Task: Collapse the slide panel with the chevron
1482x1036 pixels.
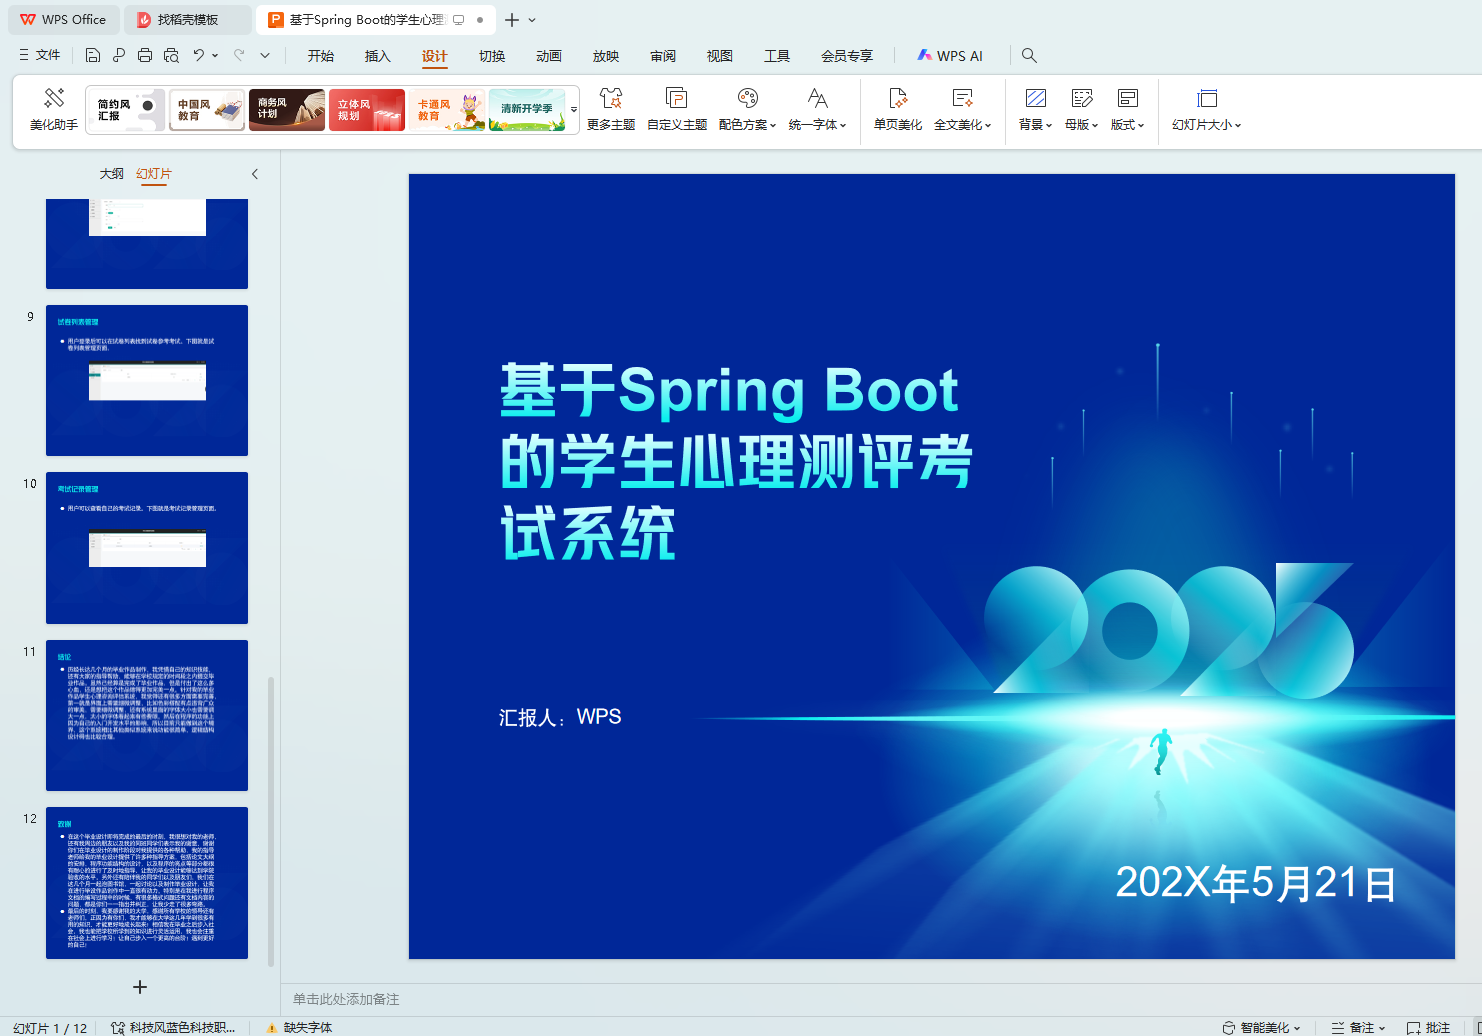Action: coord(255,174)
